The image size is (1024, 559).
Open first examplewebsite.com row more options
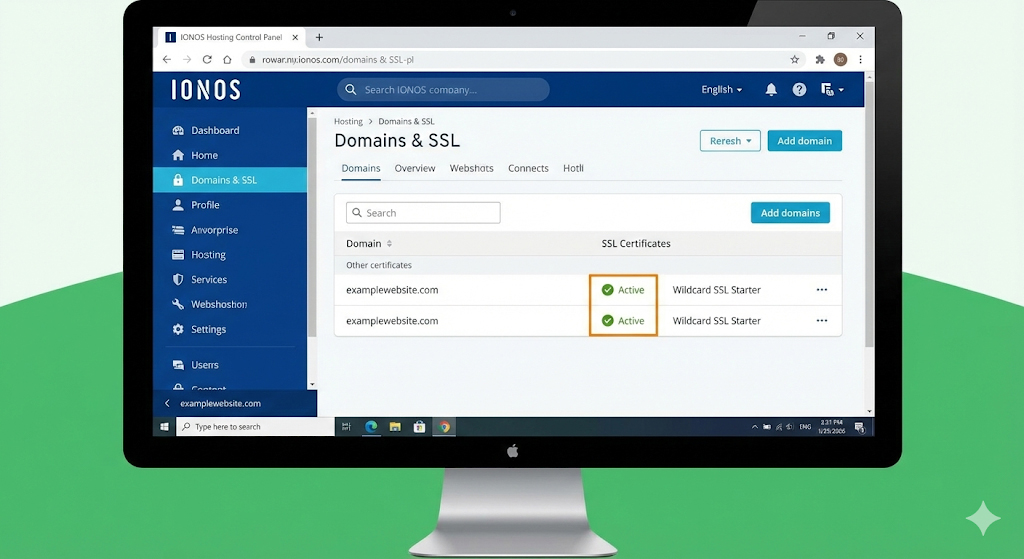point(822,289)
